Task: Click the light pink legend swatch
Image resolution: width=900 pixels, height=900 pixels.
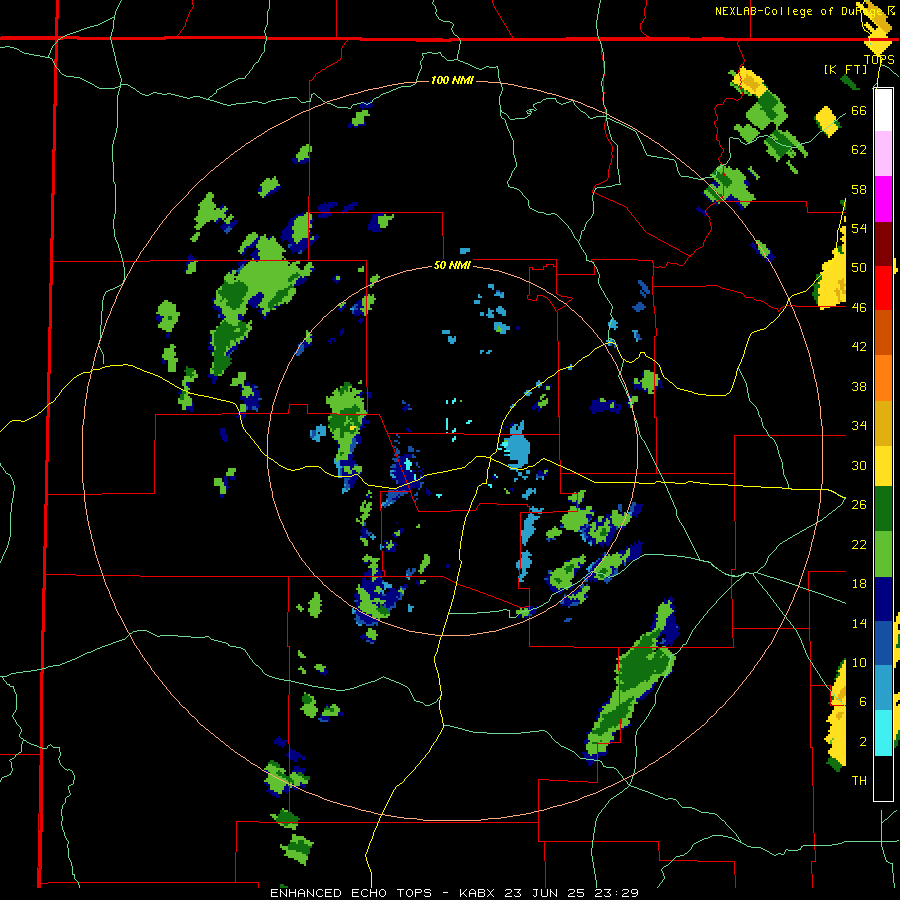Action: pos(883,153)
